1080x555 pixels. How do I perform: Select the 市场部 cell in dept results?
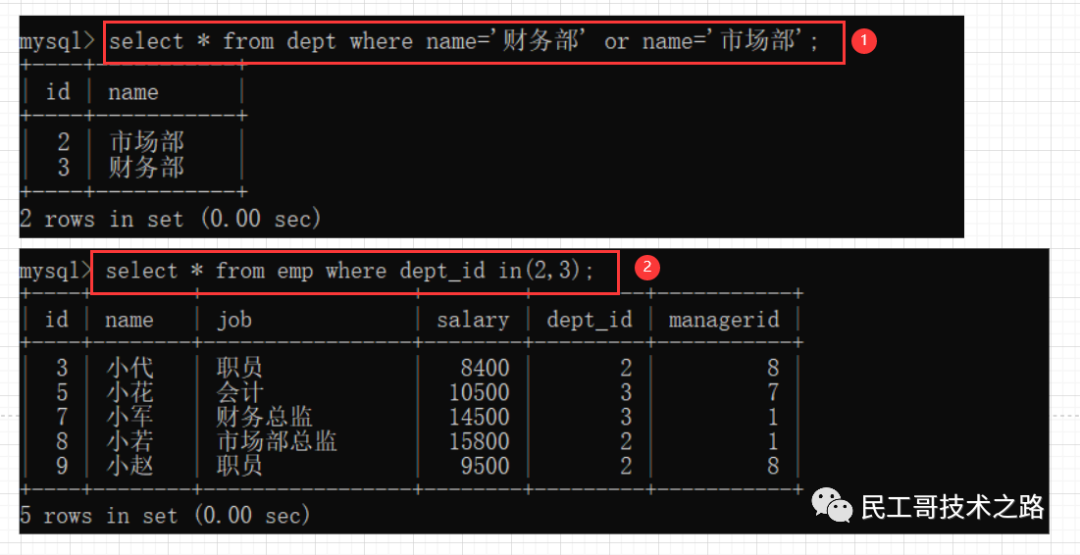pos(147,142)
